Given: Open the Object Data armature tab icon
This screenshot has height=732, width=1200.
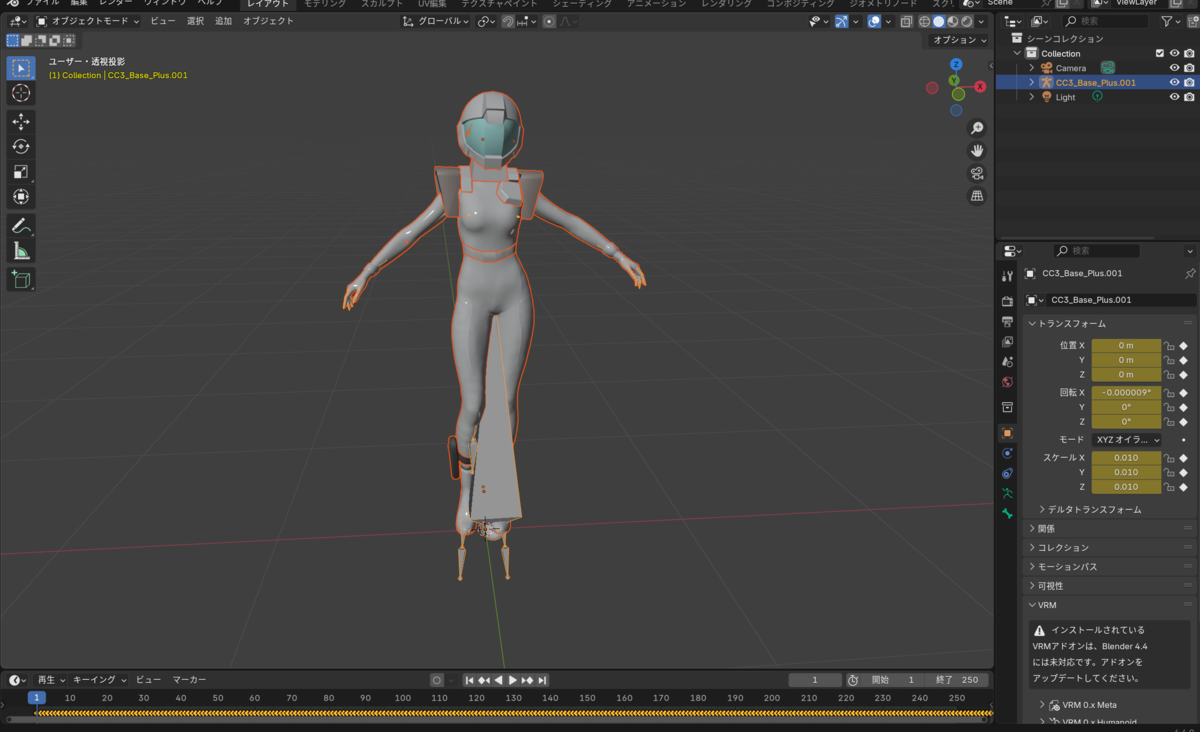Looking at the screenshot, I should click(1007, 493).
